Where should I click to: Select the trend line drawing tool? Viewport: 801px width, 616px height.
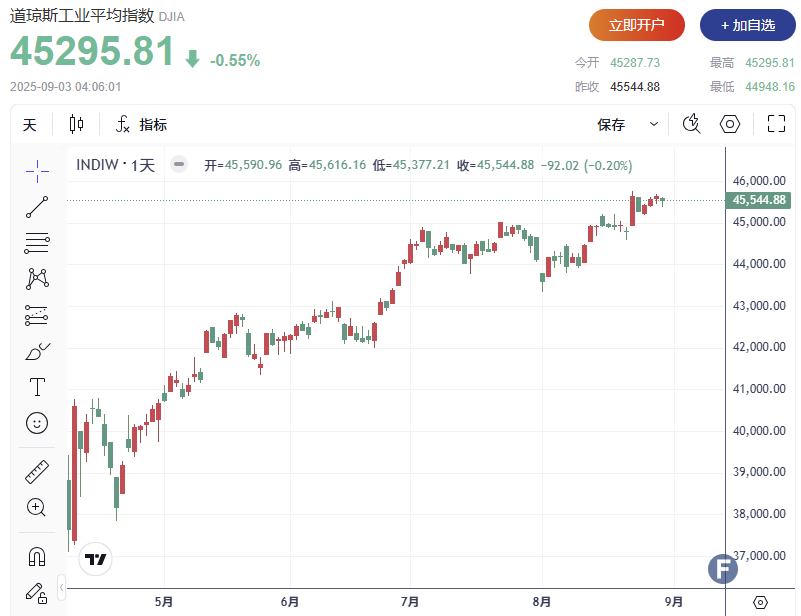(37, 207)
